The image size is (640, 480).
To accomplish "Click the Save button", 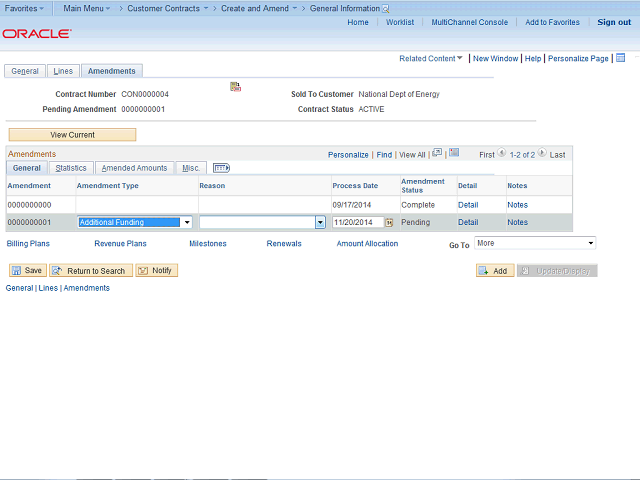I will point(28,270).
